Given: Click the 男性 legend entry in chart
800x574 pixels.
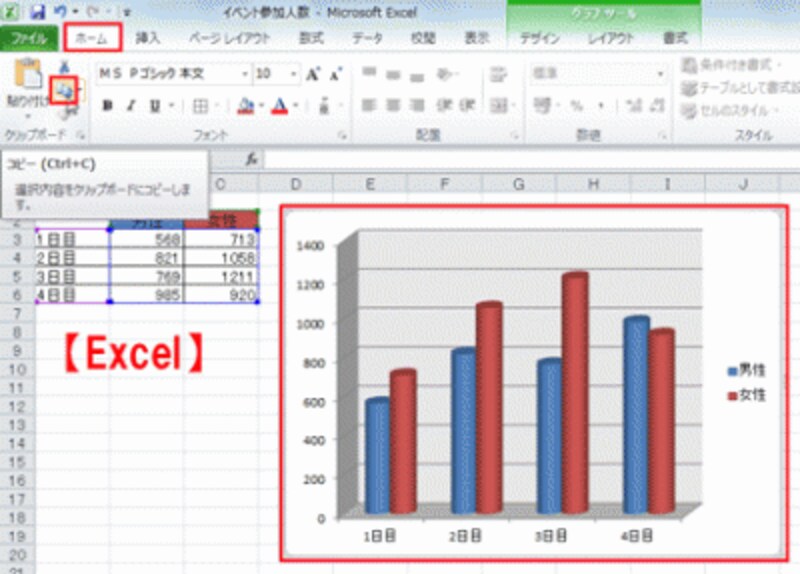Looking at the screenshot, I should point(746,370).
